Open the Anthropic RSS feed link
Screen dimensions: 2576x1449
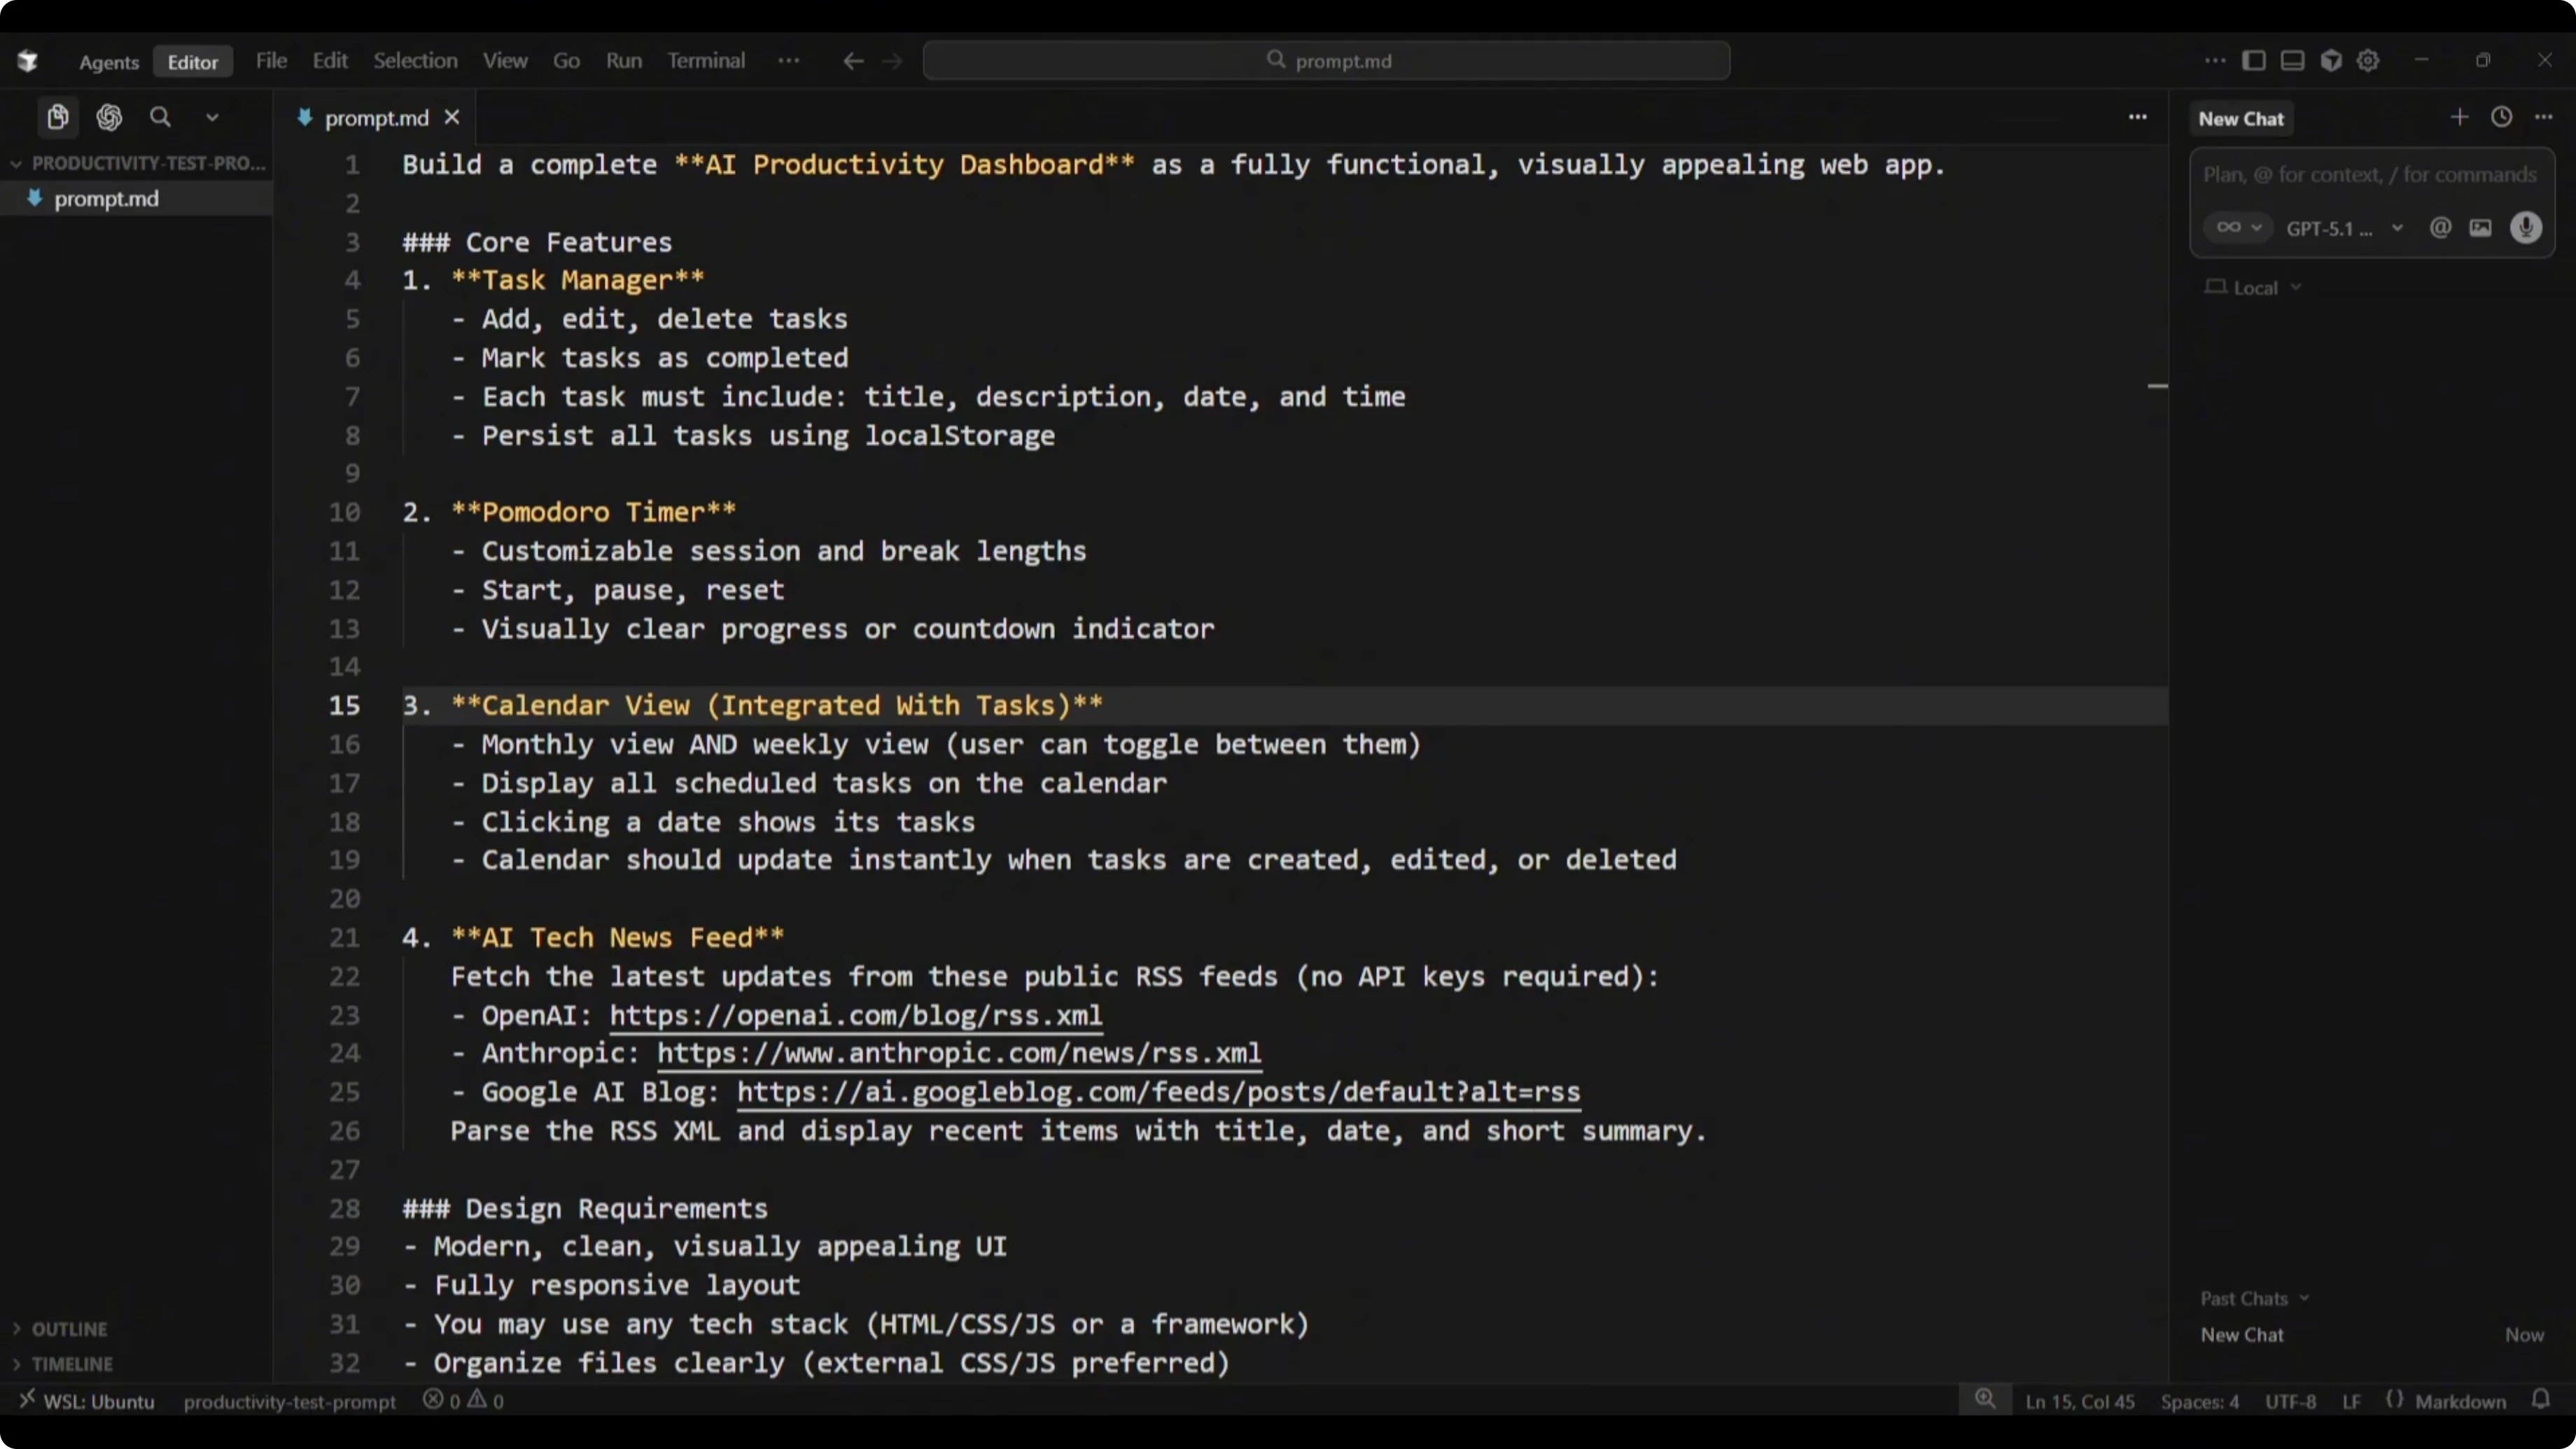tap(958, 1053)
